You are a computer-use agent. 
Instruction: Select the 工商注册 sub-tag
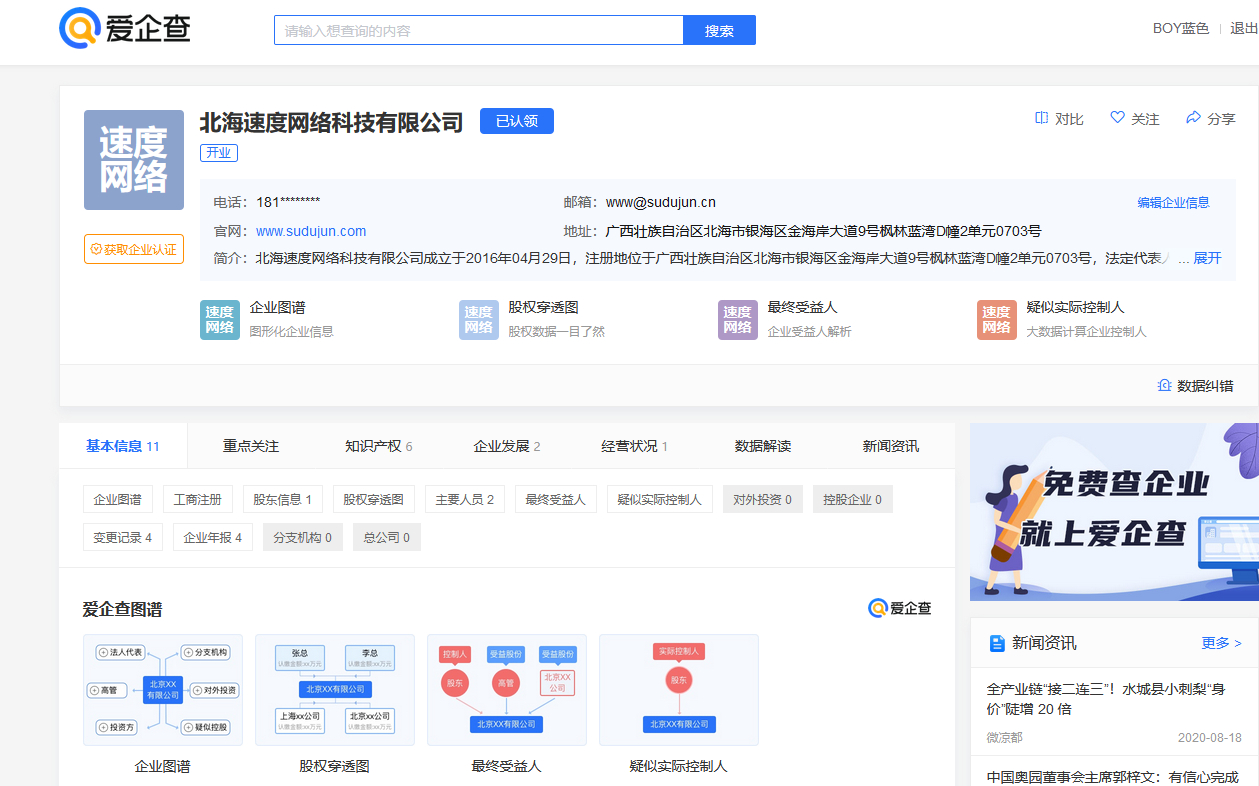coord(198,499)
